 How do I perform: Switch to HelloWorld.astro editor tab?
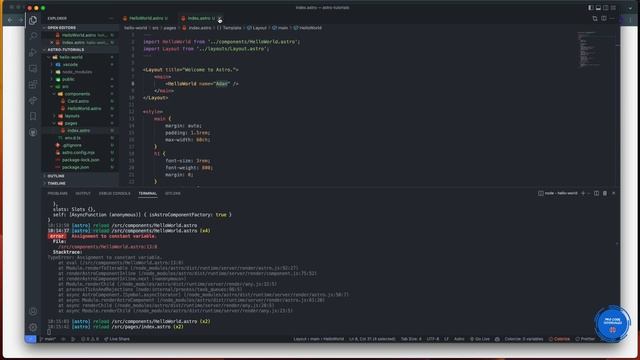[146, 18]
